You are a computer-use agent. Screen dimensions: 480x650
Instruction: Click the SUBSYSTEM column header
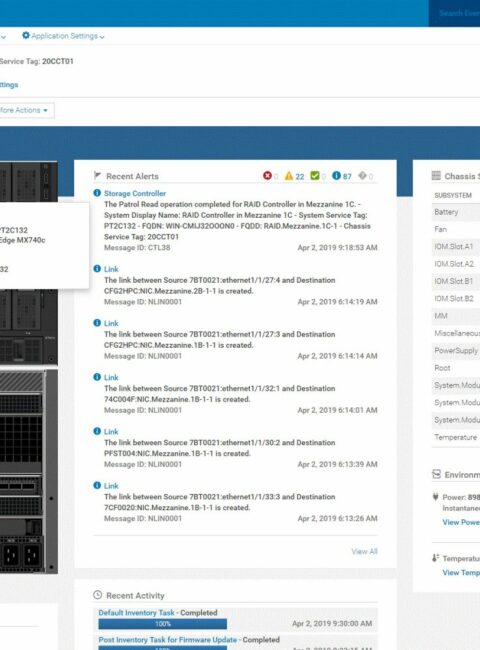[453, 195]
